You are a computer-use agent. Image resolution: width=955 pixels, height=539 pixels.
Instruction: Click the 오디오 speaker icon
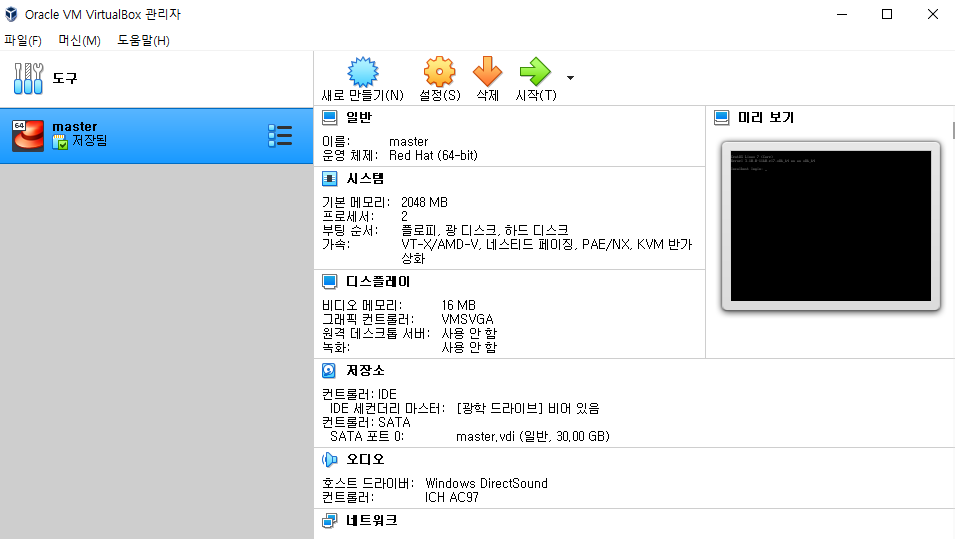point(329,459)
